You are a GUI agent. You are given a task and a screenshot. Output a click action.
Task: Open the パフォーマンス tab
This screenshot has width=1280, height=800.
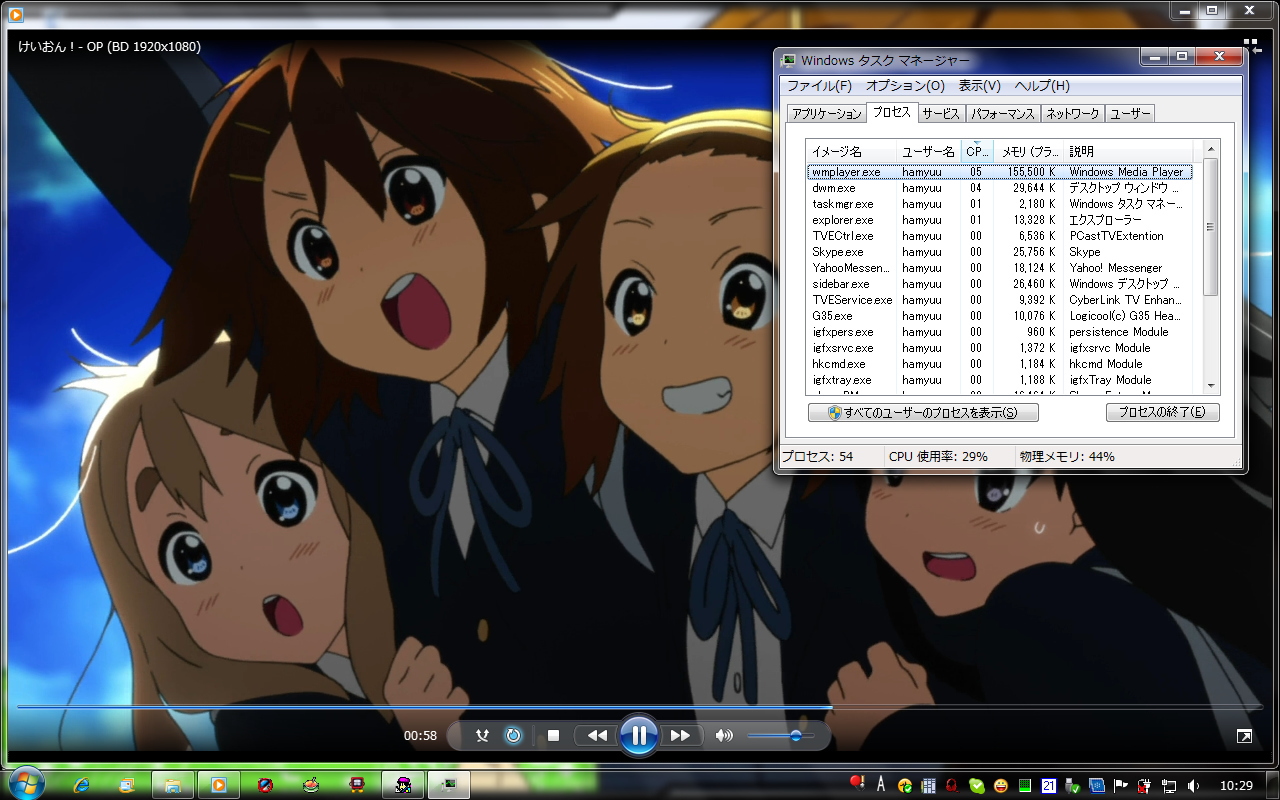point(1003,114)
